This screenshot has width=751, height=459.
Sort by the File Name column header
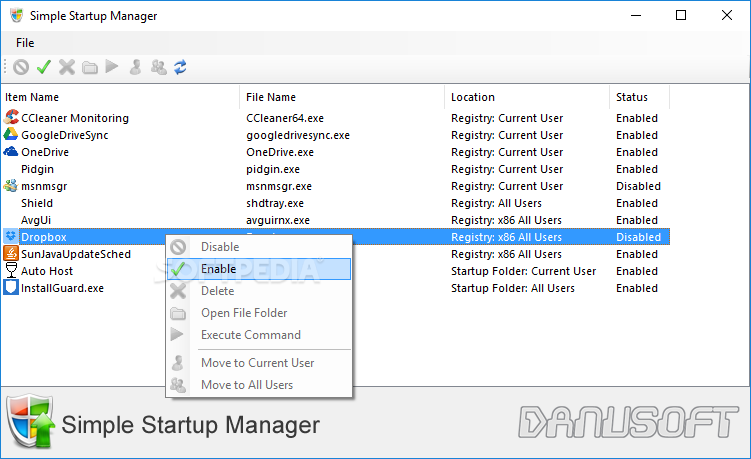pyautogui.click(x=342, y=97)
